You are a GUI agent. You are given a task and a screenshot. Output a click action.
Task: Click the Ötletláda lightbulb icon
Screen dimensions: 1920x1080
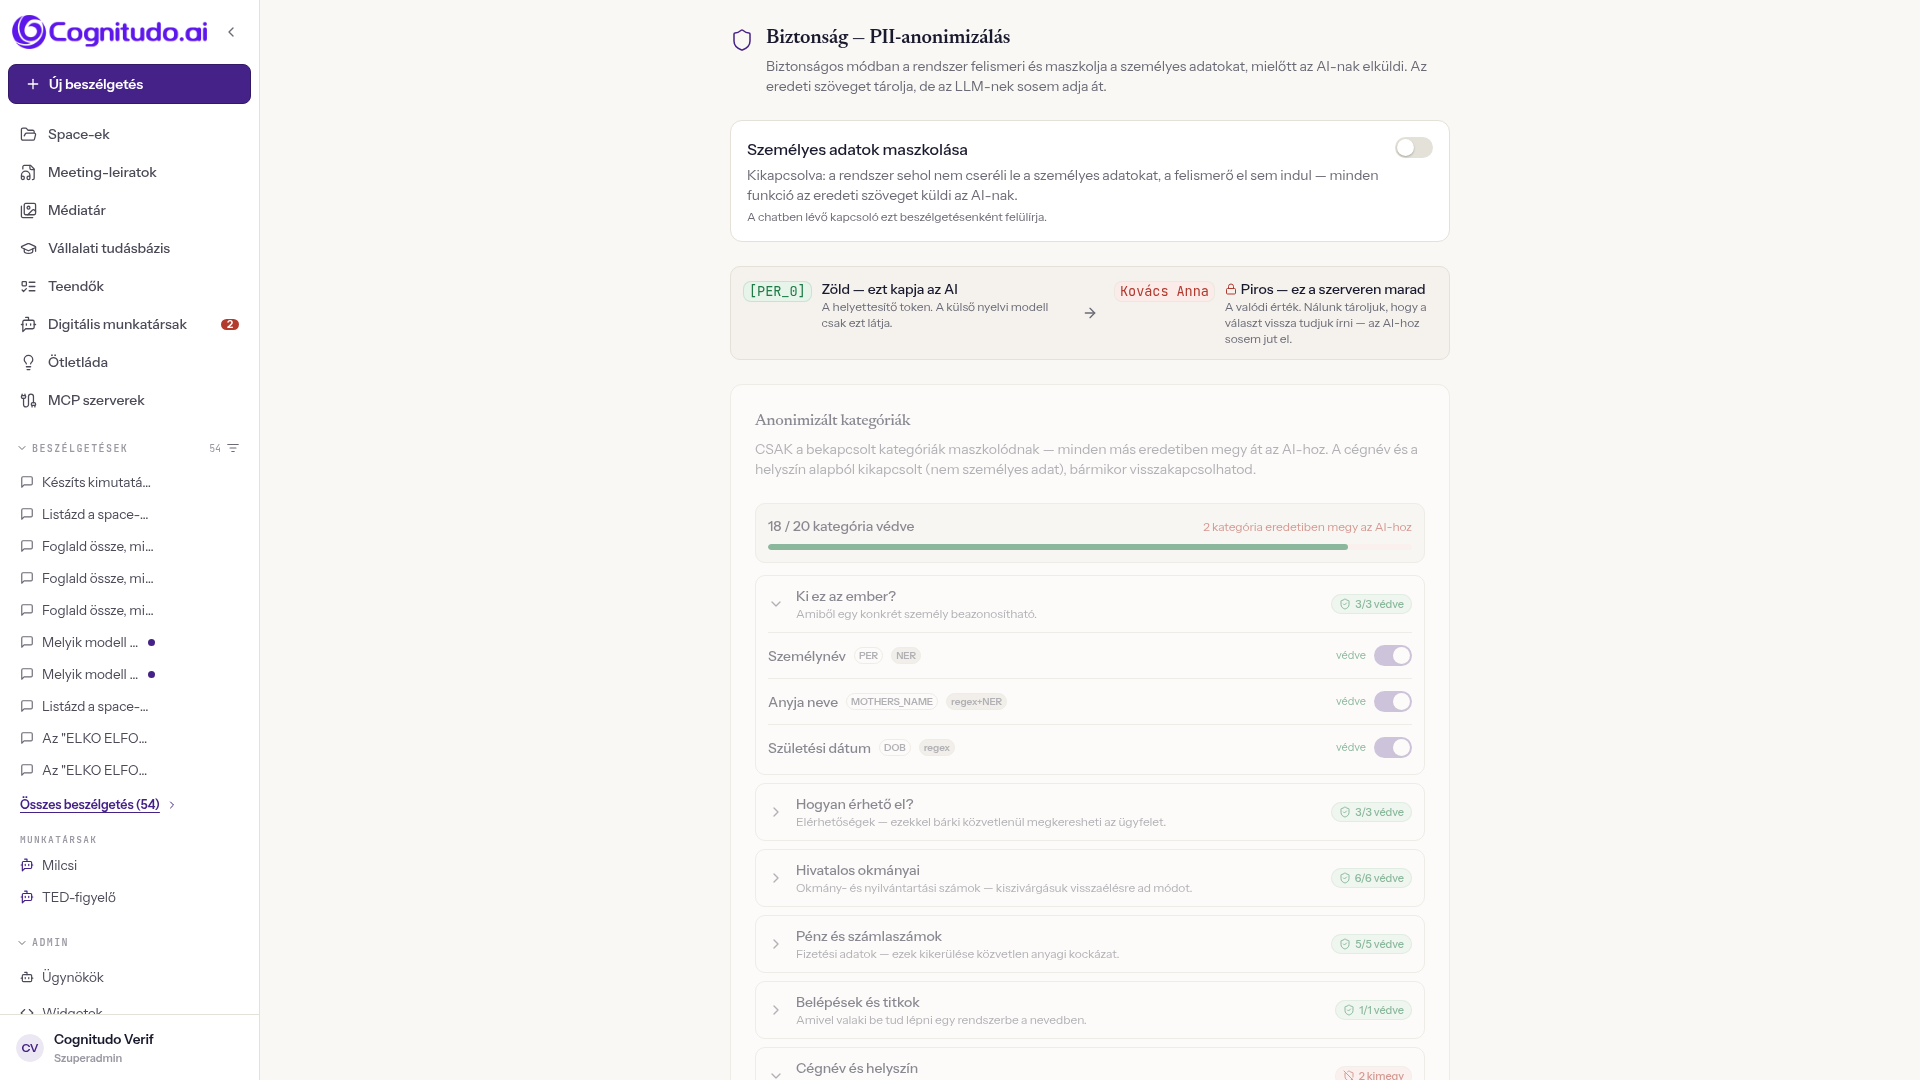(x=28, y=362)
